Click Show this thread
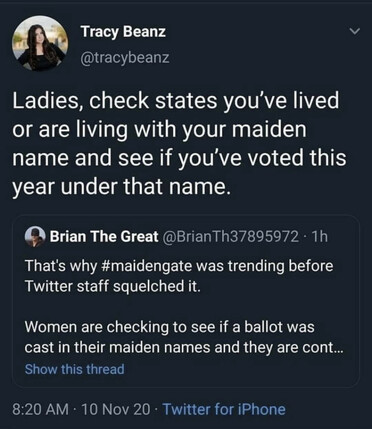Screen dimensions: 372x429 (x=75, y=369)
